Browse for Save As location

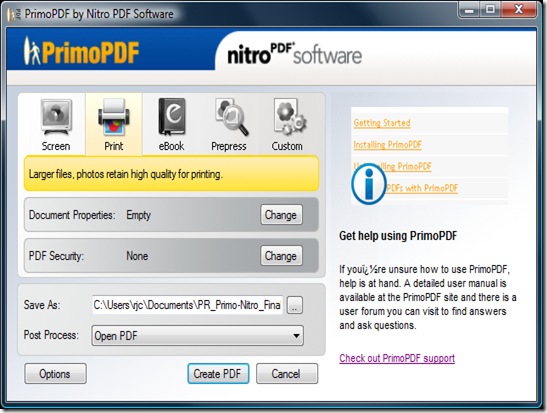295,305
